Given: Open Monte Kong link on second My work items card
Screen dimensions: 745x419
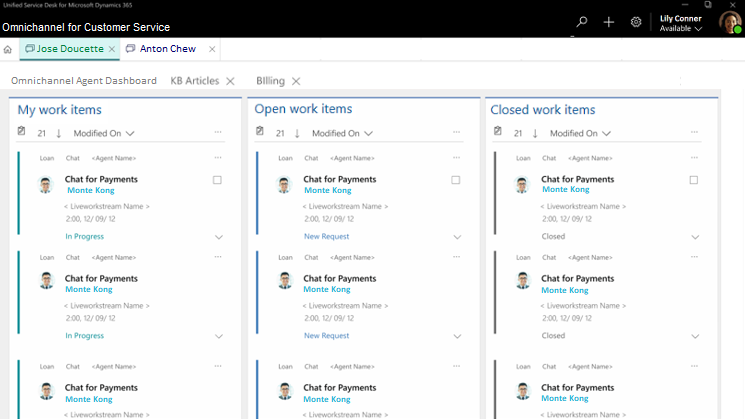Looking at the screenshot, I should pos(89,289).
